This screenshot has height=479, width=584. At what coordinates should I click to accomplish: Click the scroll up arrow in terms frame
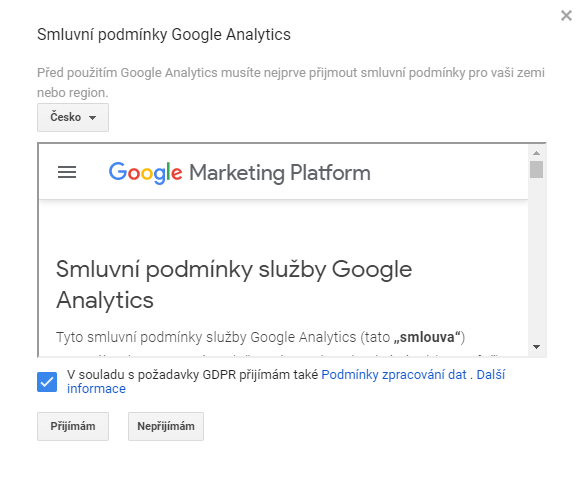(536, 153)
